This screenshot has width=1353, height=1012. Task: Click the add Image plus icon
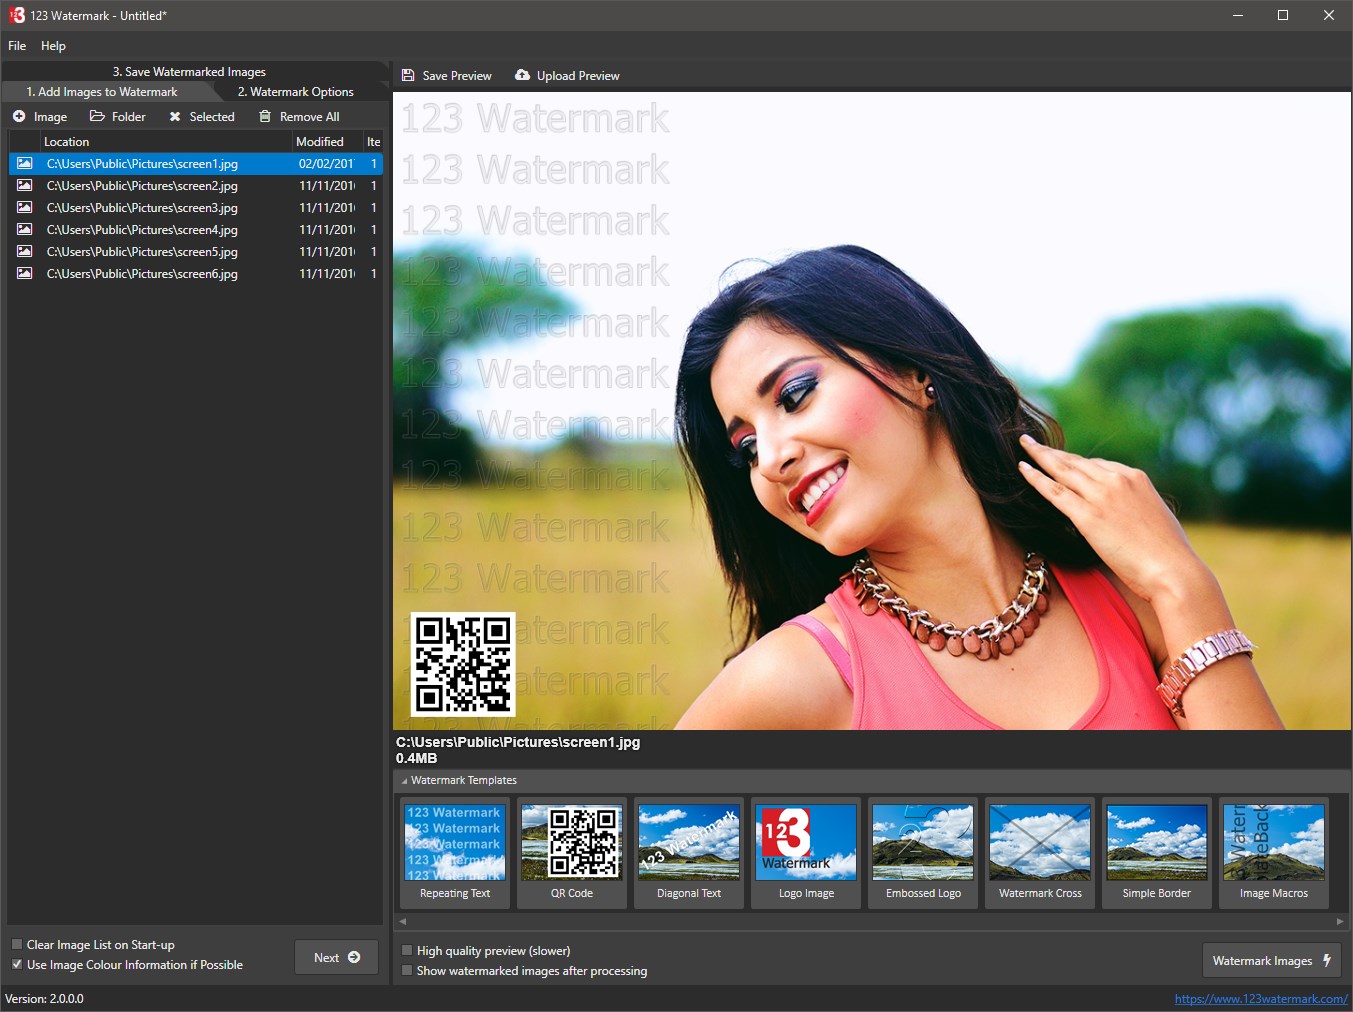tap(19, 117)
